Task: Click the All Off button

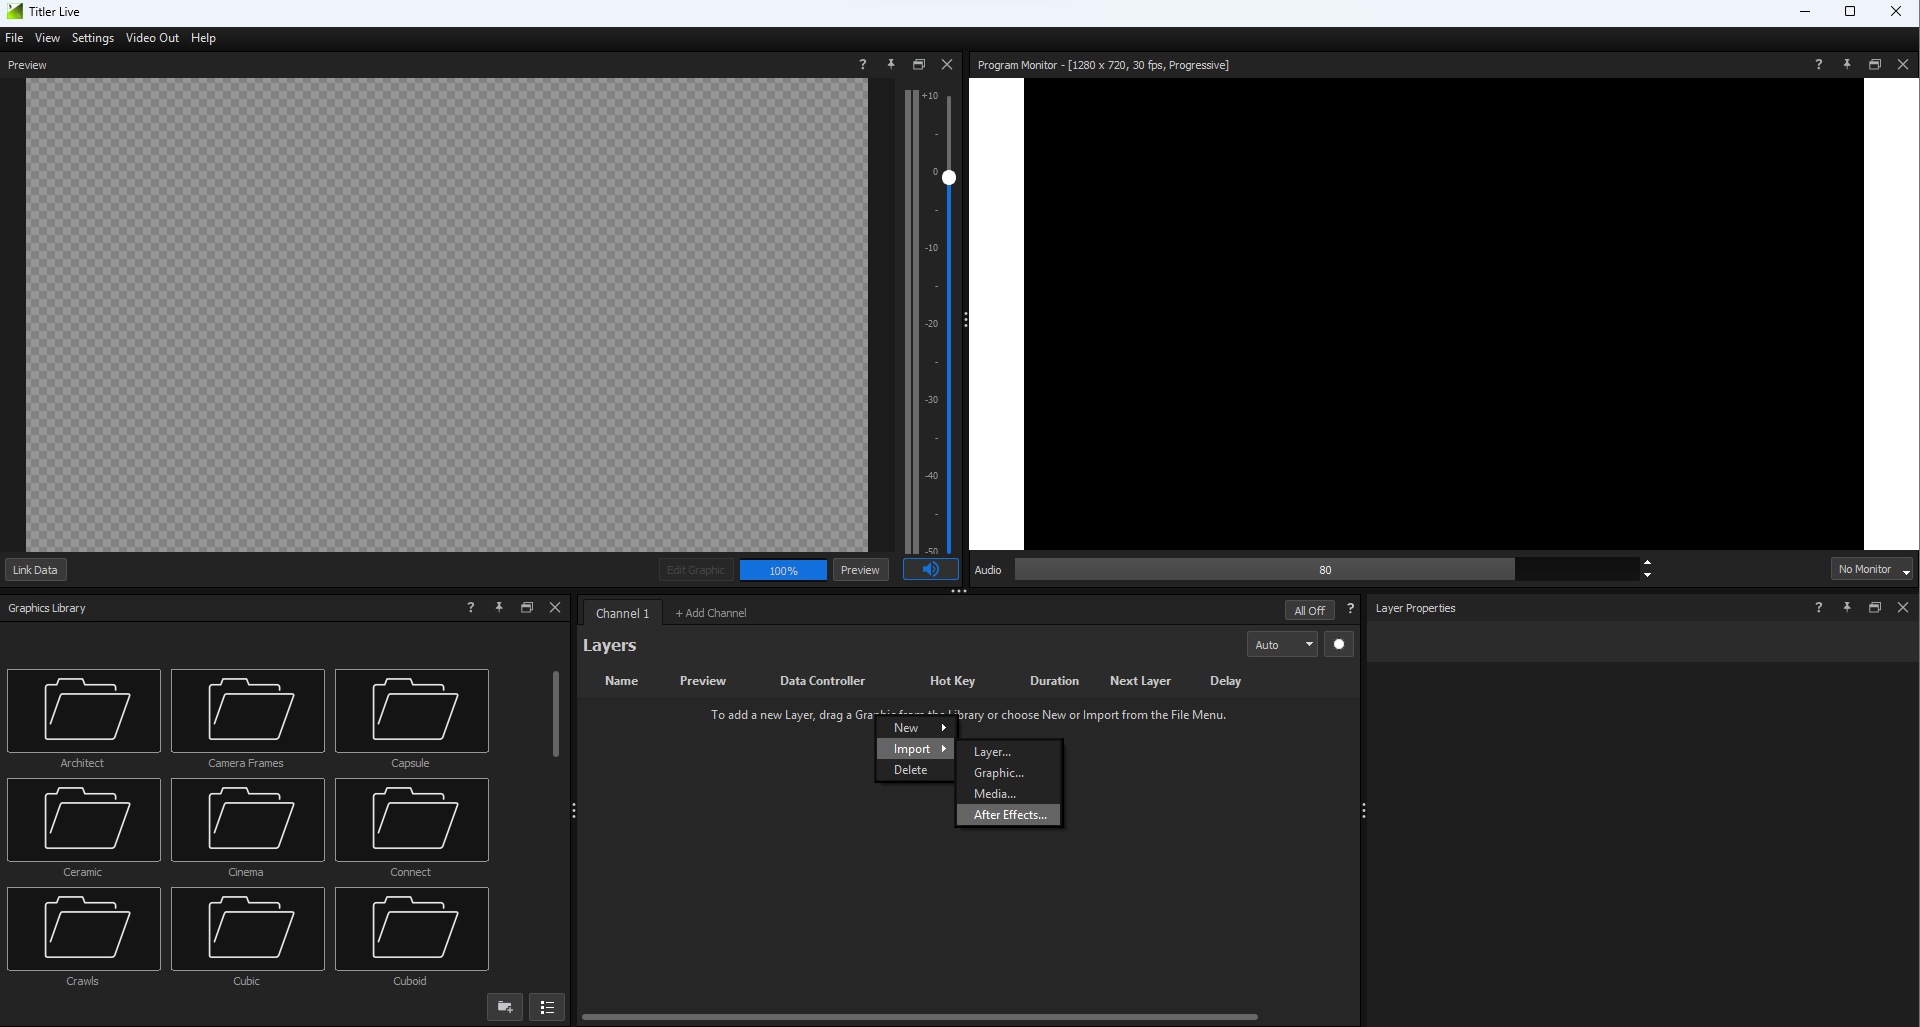Action: [x=1309, y=610]
